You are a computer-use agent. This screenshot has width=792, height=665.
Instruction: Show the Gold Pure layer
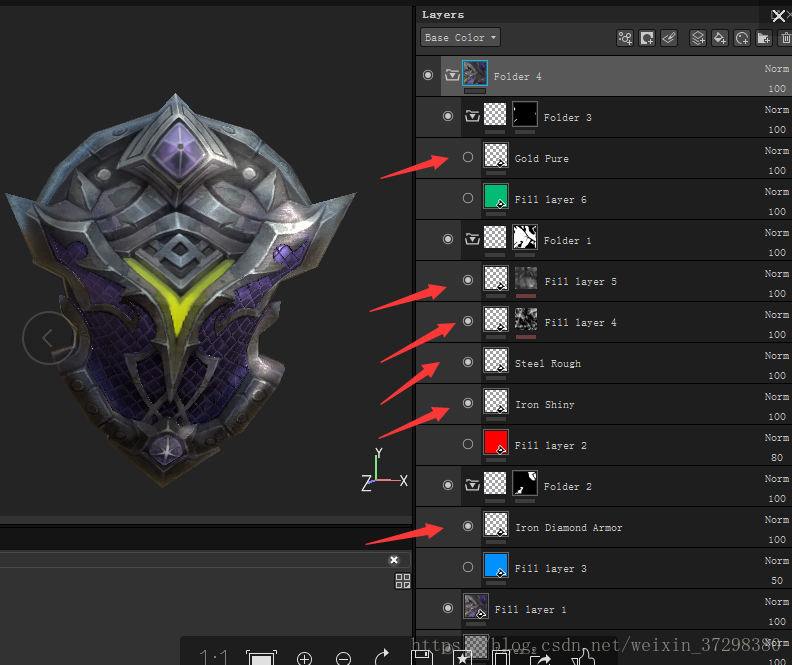(468, 157)
